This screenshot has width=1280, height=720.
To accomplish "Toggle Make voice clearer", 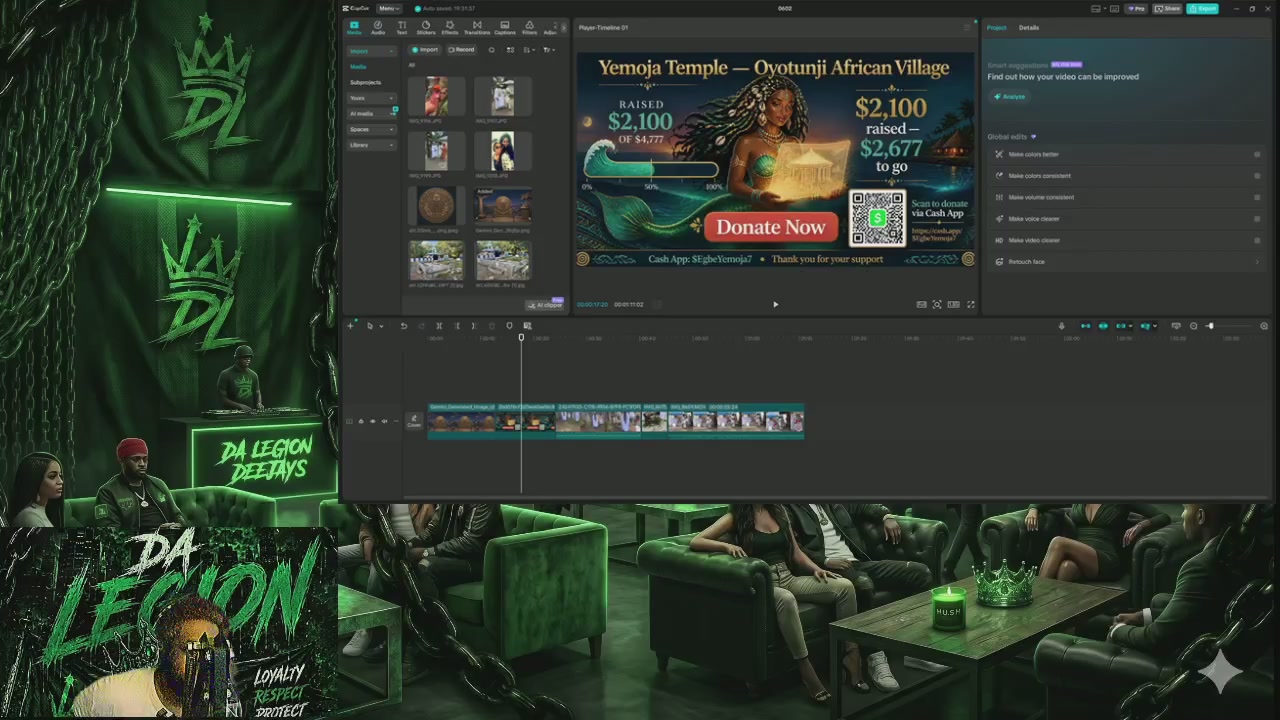I will pyautogui.click(x=1257, y=219).
